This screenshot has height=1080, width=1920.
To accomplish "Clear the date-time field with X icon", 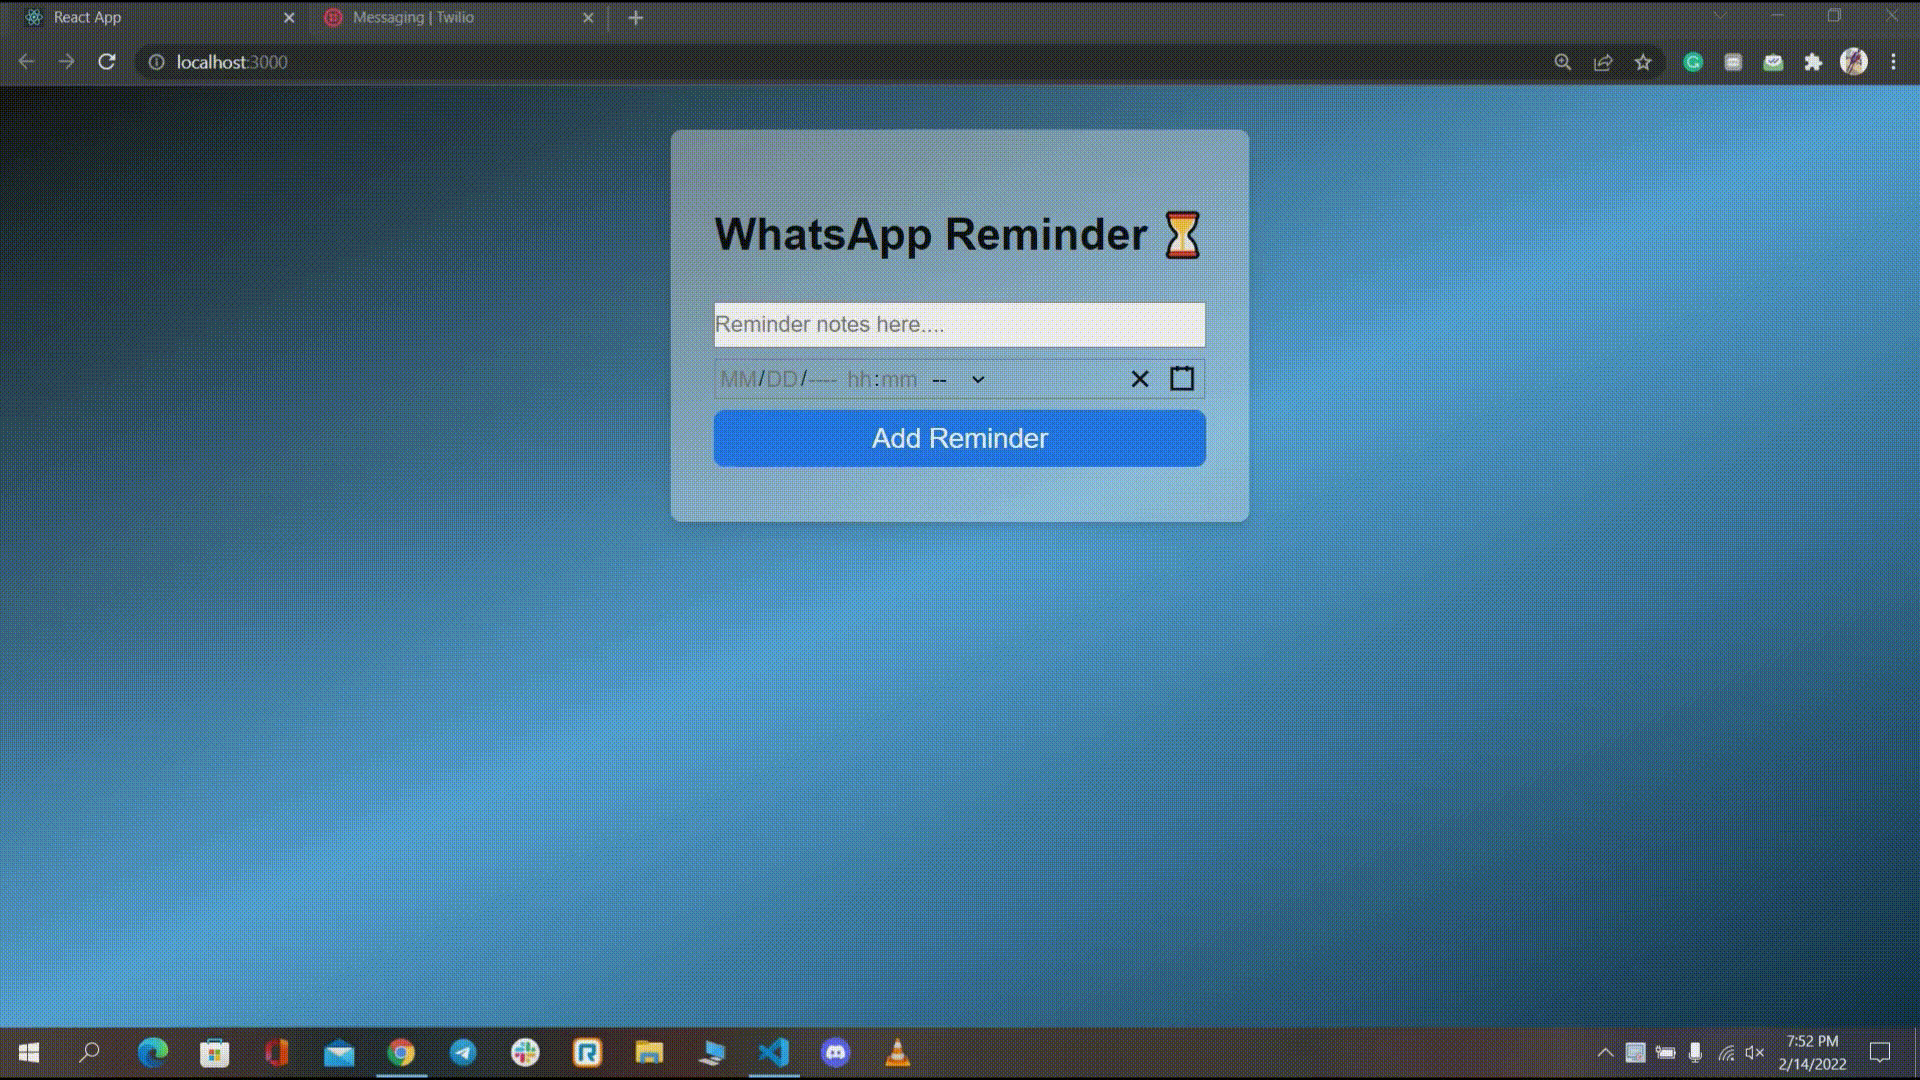I will [x=1138, y=378].
